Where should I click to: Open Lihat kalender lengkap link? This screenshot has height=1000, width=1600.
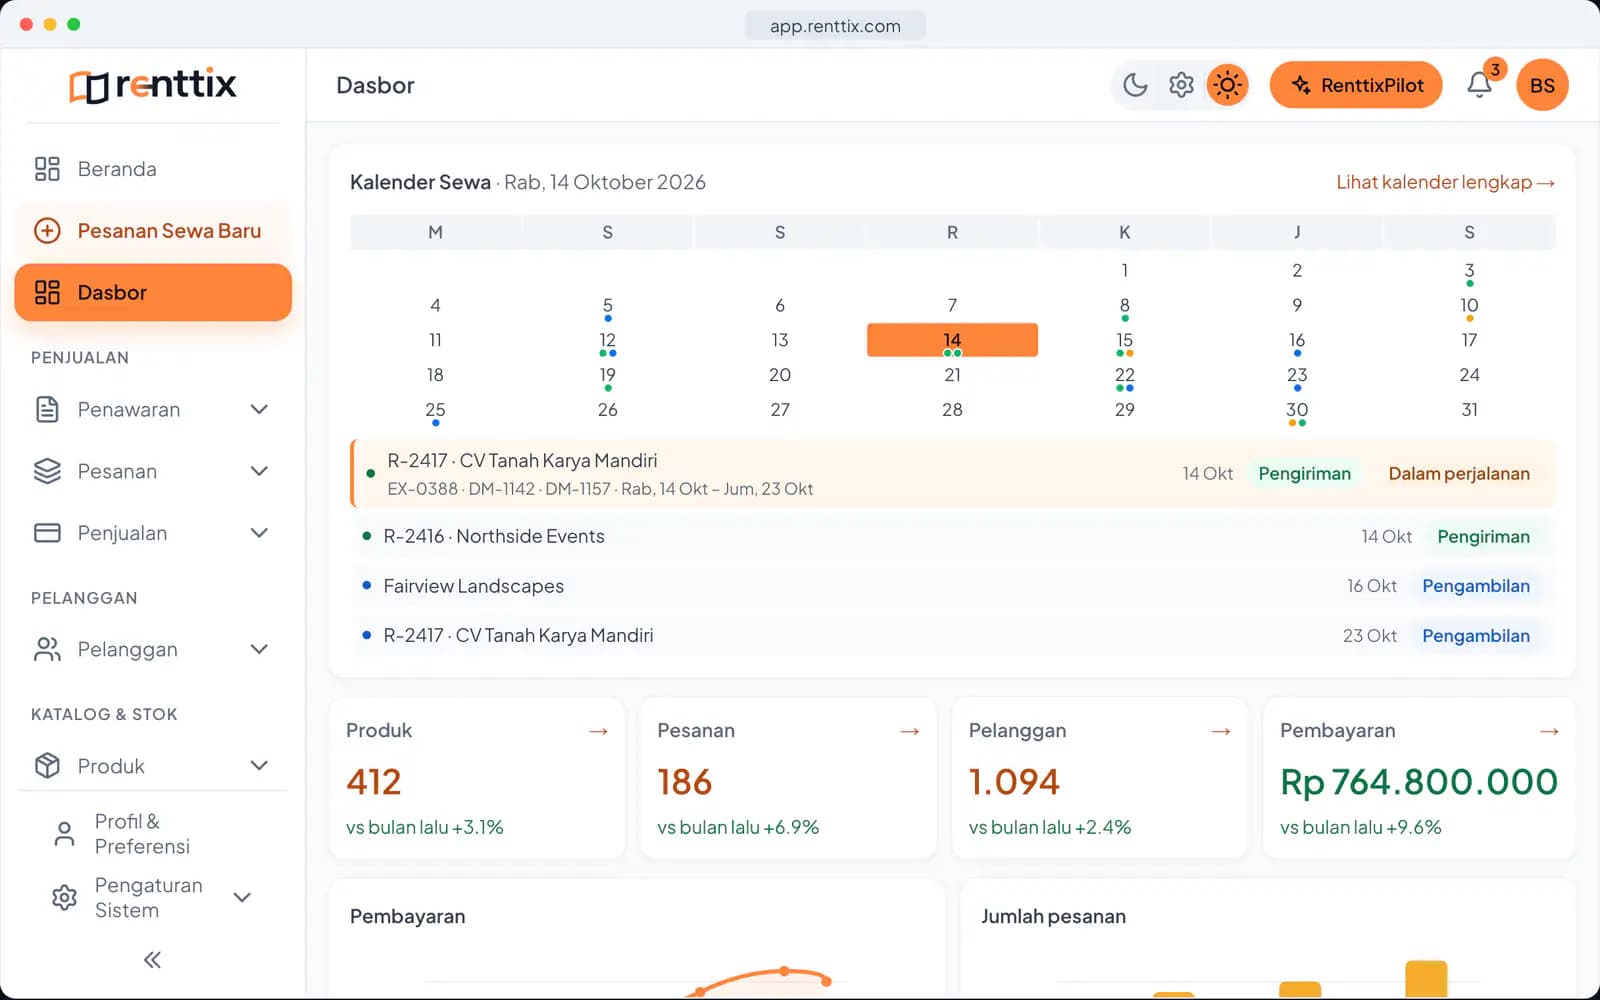[1445, 182]
